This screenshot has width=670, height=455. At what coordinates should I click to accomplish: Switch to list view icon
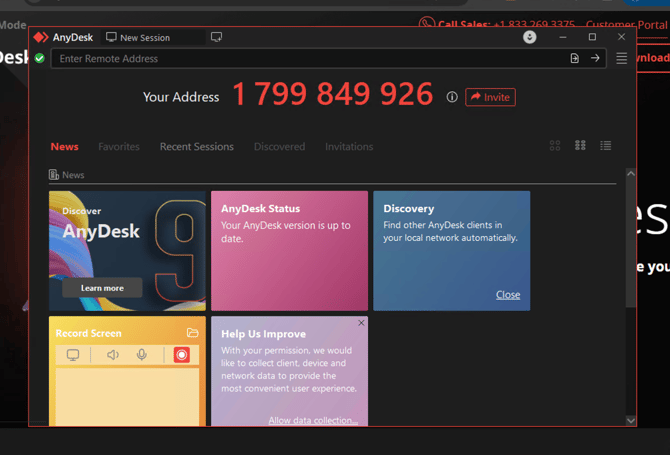tap(605, 146)
